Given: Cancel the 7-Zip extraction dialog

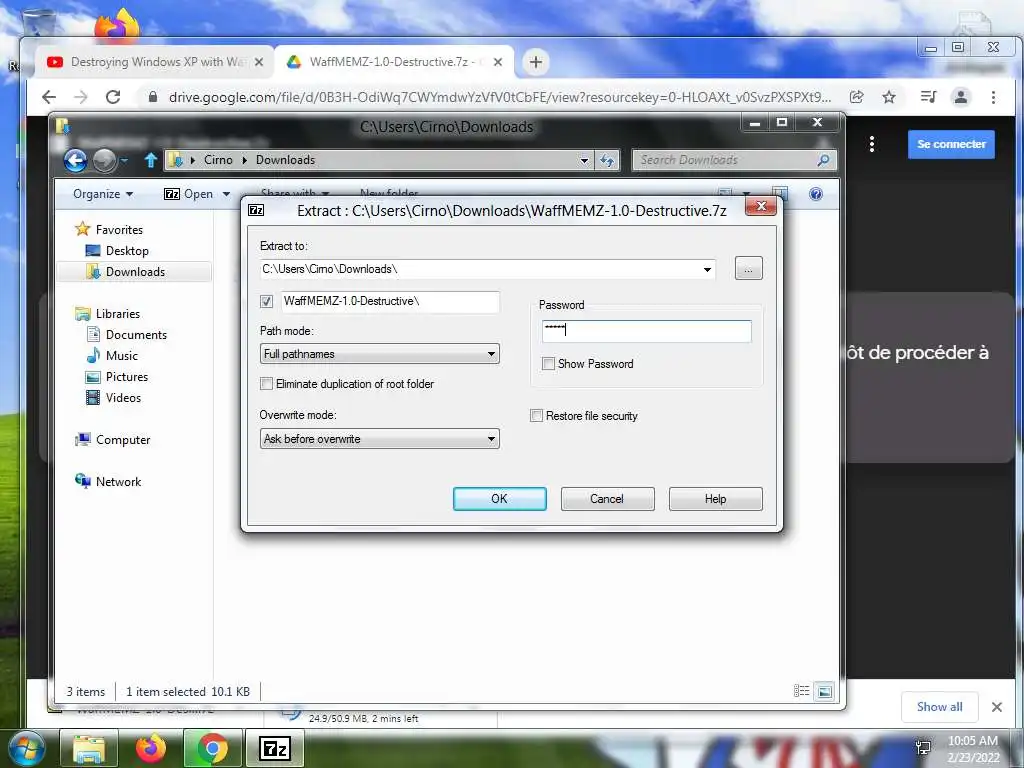Looking at the screenshot, I should (607, 499).
